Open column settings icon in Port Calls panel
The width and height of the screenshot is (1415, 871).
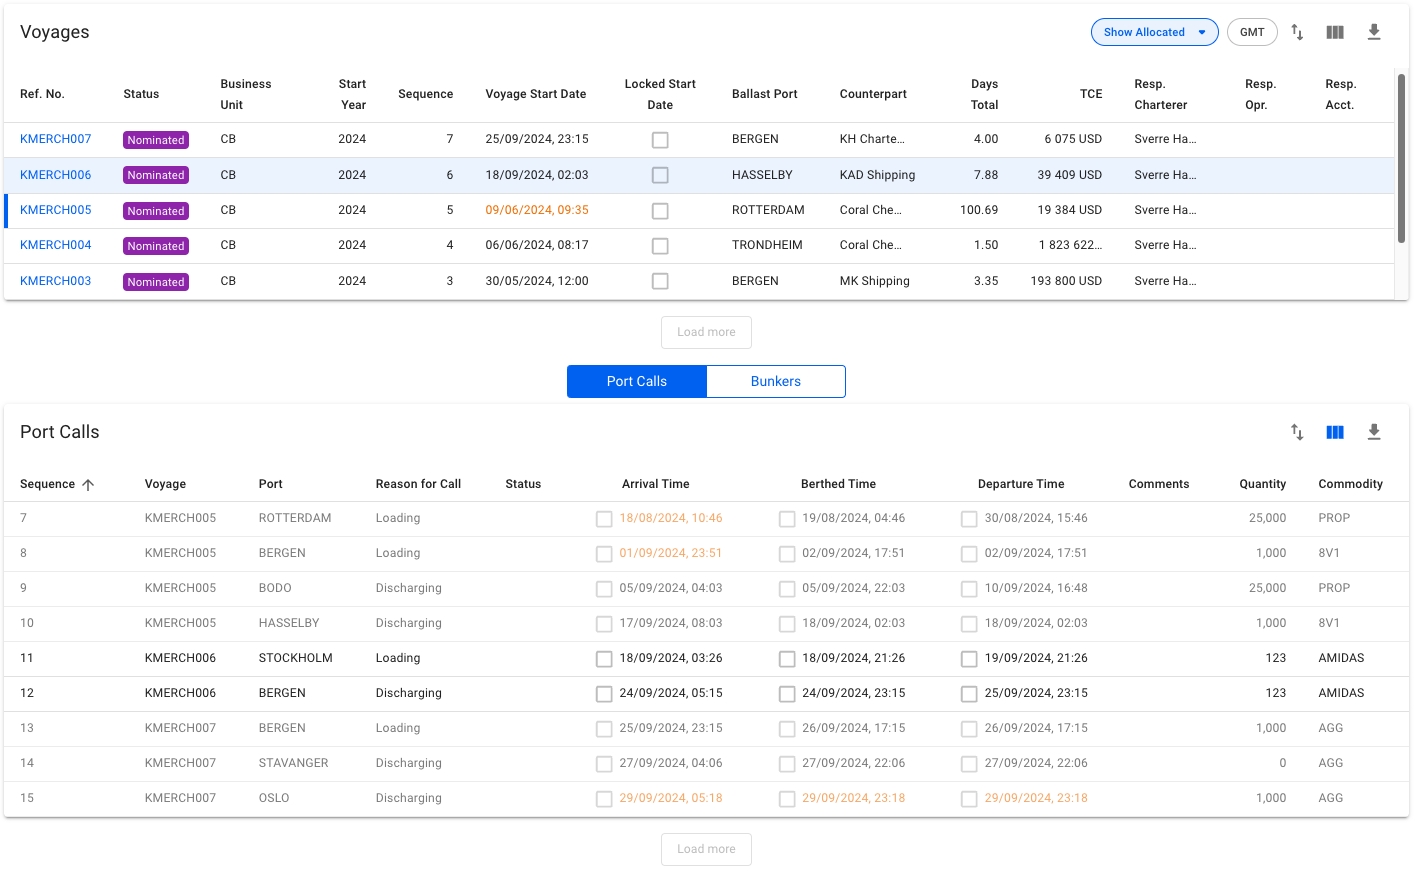point(1335,432)
